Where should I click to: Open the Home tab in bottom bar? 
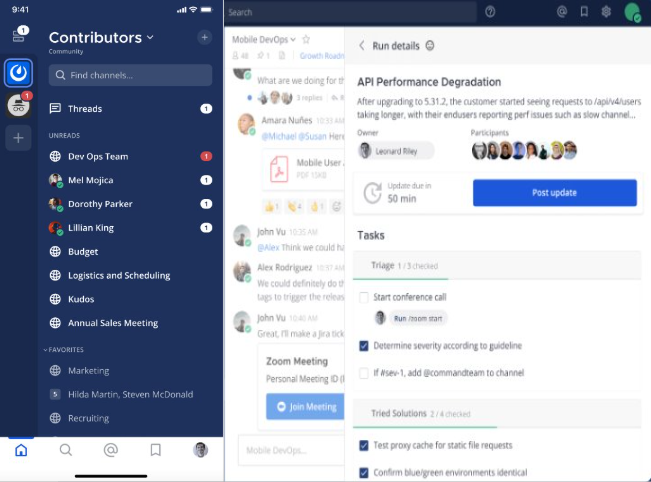click(21, 450)
